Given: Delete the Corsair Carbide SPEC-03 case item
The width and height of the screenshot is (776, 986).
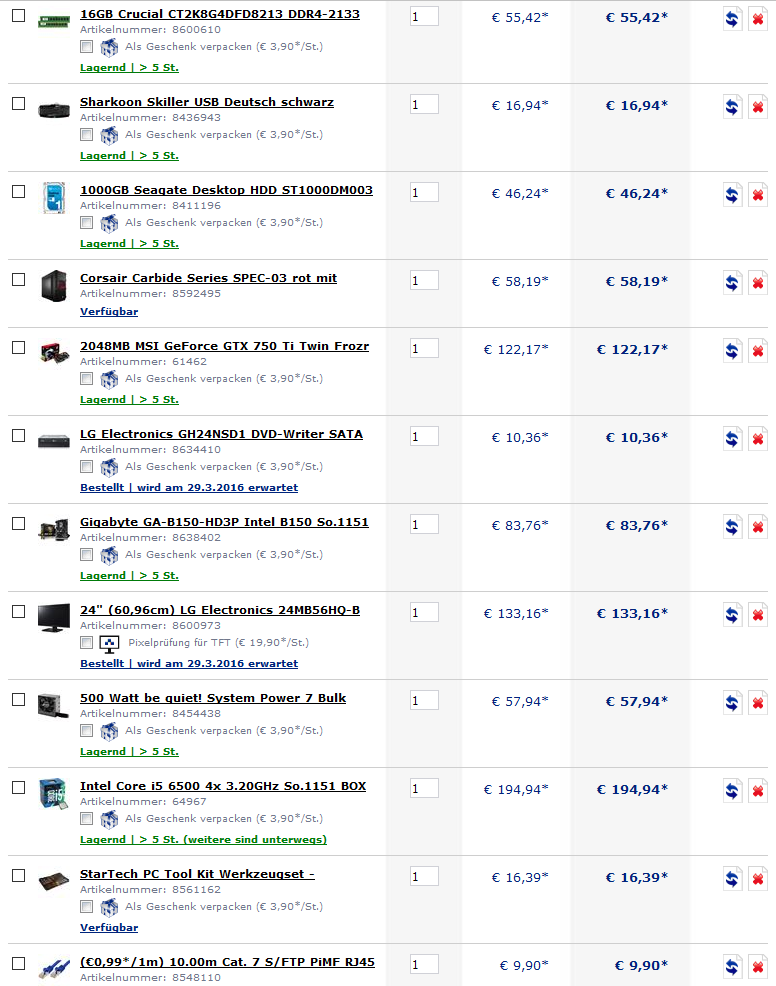Looking at the screenshot, I should (758, 283).
